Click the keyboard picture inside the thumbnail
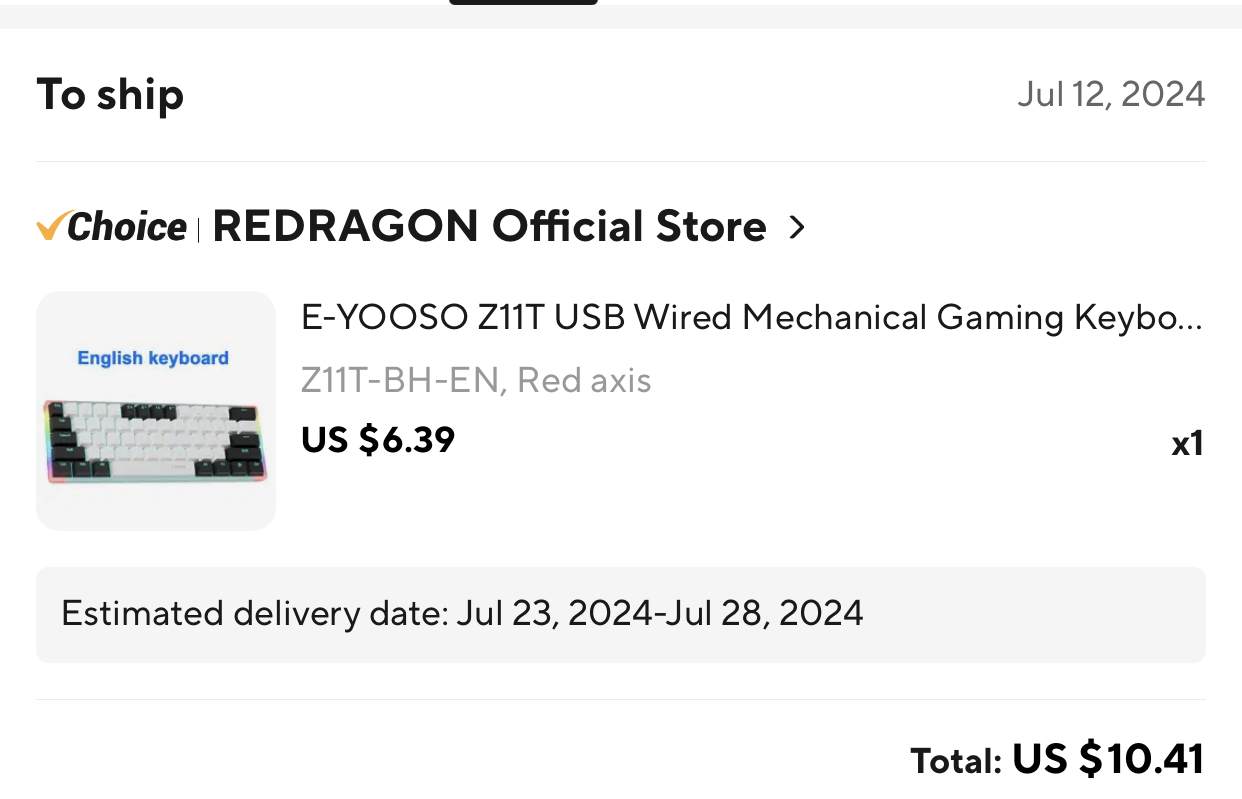This screenshot has height=799, width=1242. pyautogui.click(x=155, y=441)
